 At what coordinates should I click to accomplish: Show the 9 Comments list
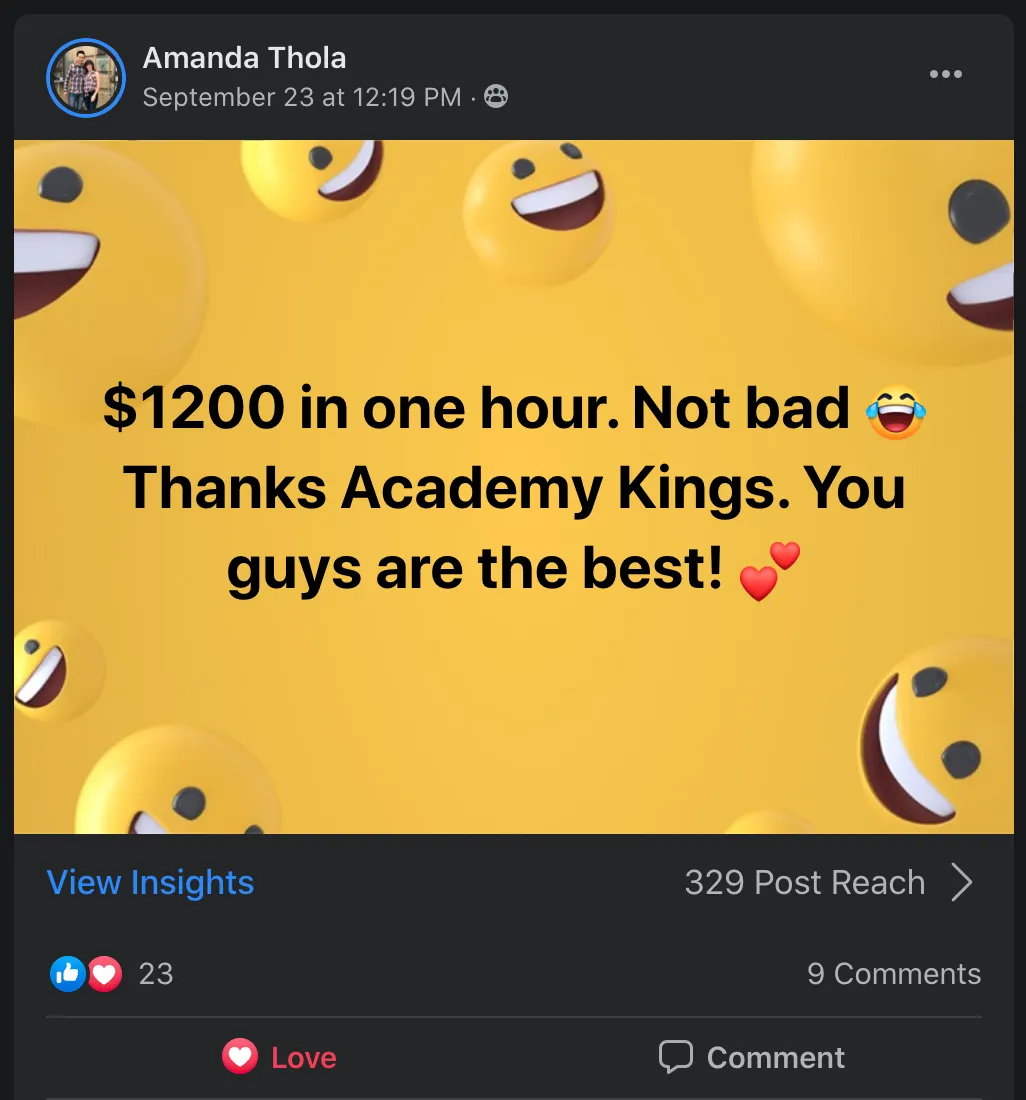coord(893,973)
